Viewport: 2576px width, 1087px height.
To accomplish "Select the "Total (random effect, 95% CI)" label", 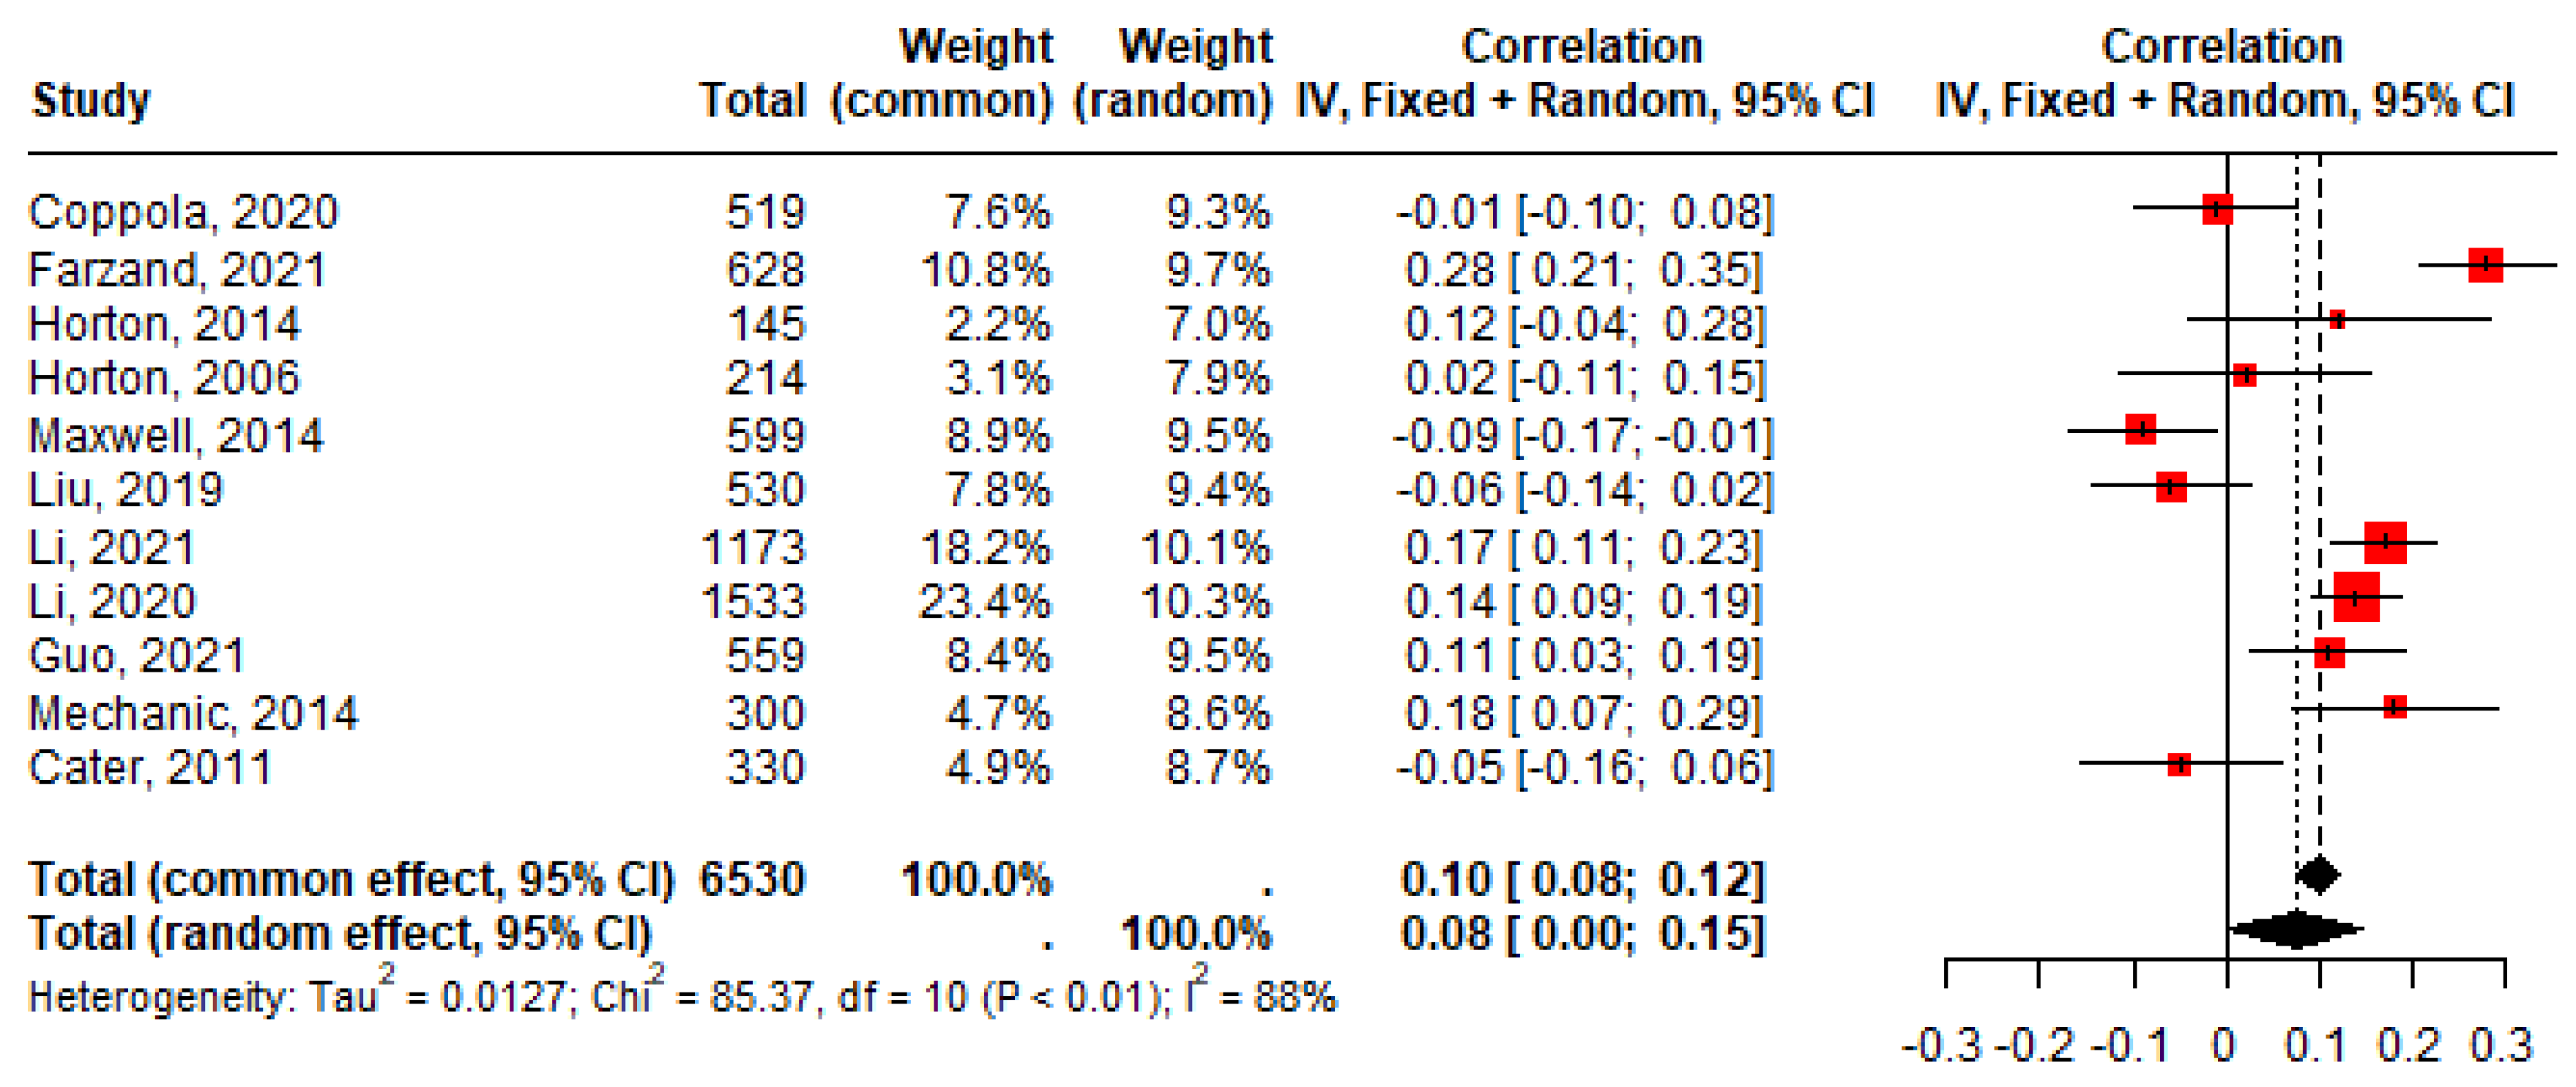I will [x=340, y=933].
